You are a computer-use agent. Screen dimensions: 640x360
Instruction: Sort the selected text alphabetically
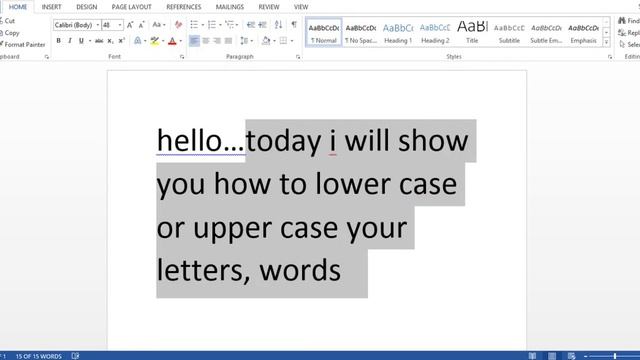click(278, 25)
